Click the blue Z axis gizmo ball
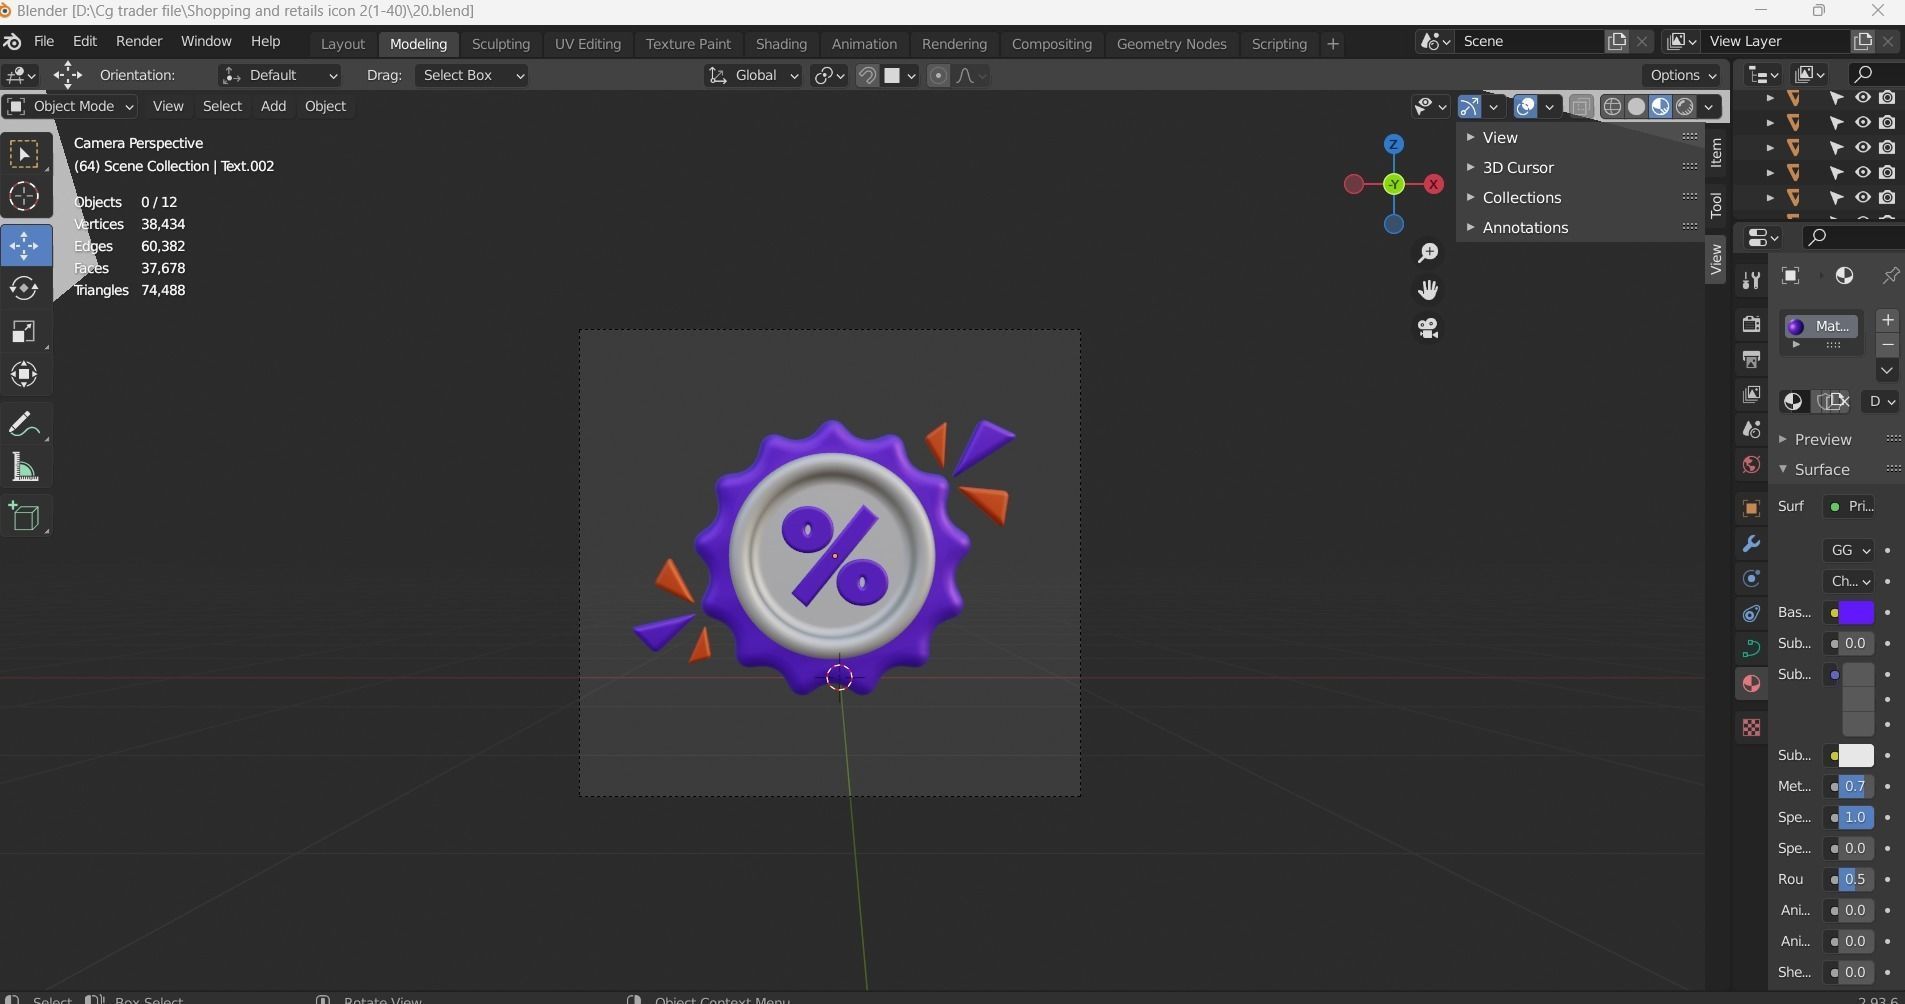The height and width of the screenshot is (1004, 1905). pyautogui.click(x=1393, y=144)
